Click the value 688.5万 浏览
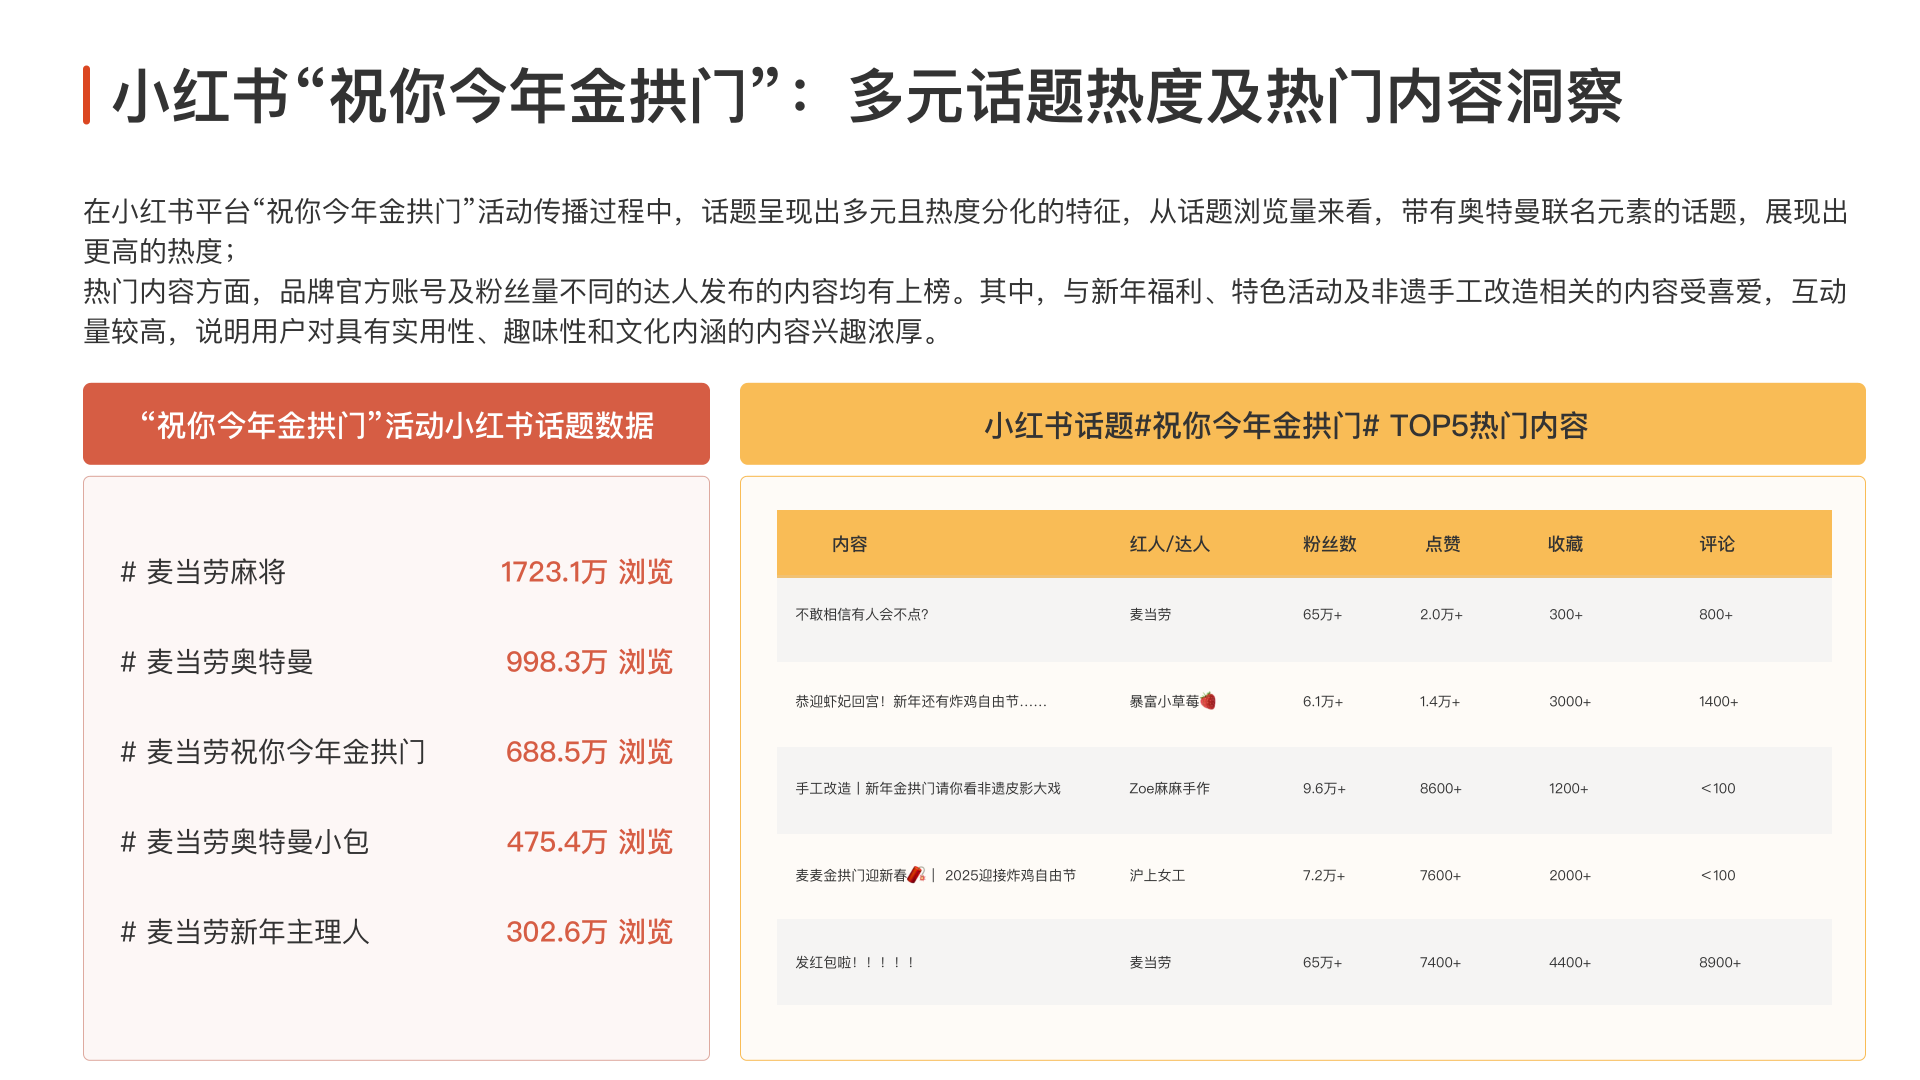Image resolution: width=1920 pixels, height=1080 pixels. (589, 752)
